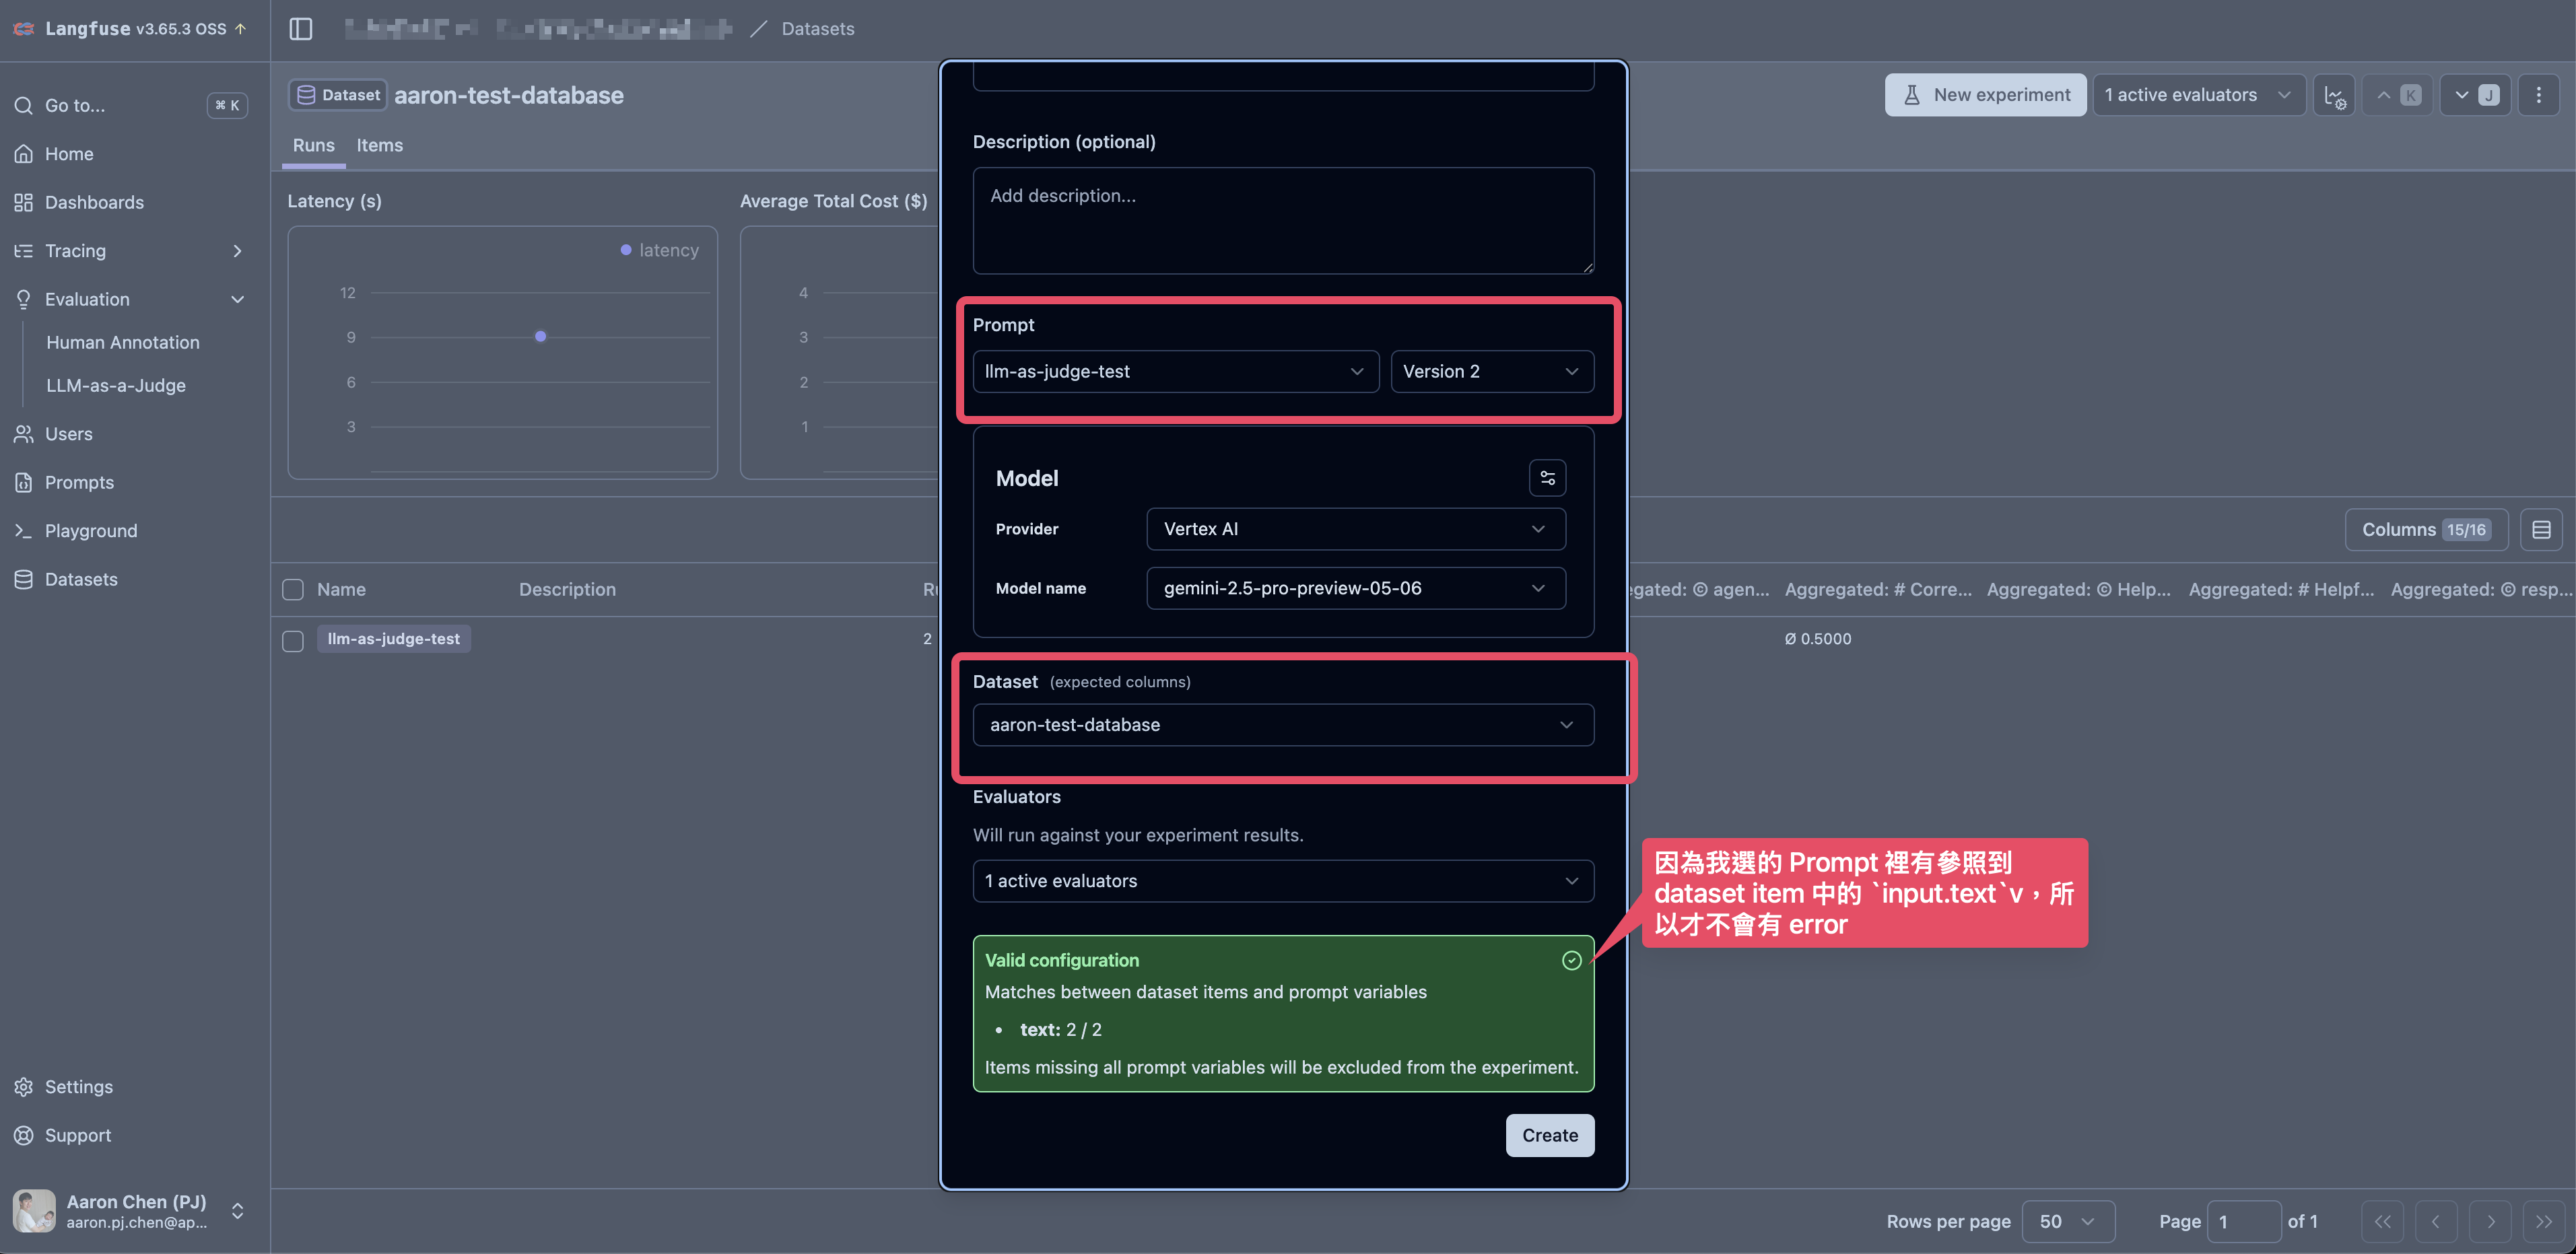Open the Columns 15/16 selector
Image resolution: width=2576 pixels, height=1254 pixels.
[x=2425, y=530]
